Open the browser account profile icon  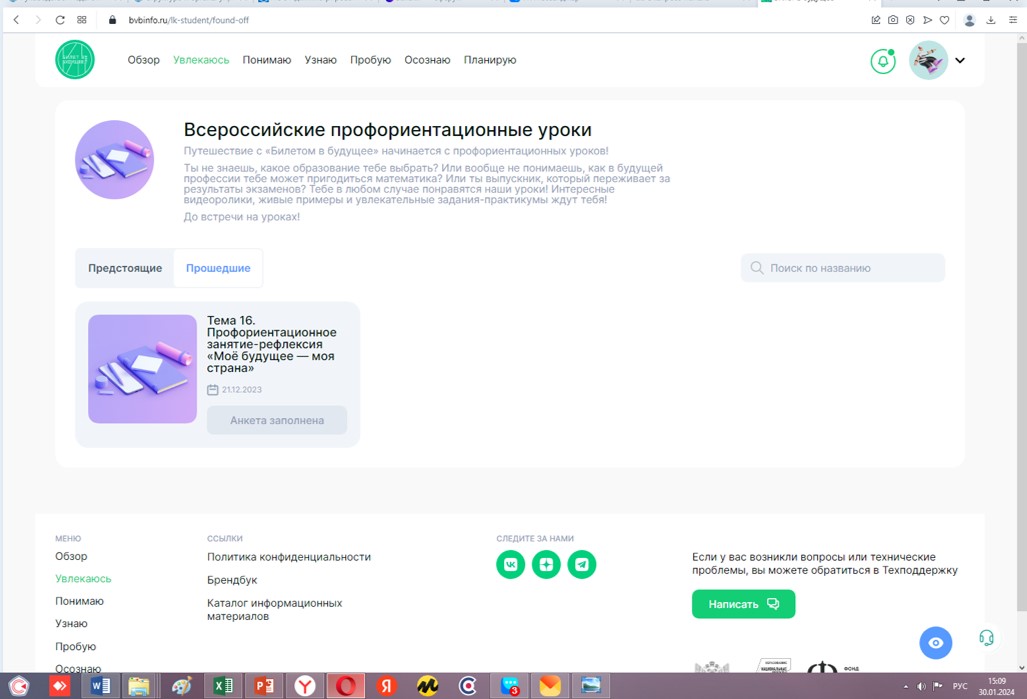[969, 20]
